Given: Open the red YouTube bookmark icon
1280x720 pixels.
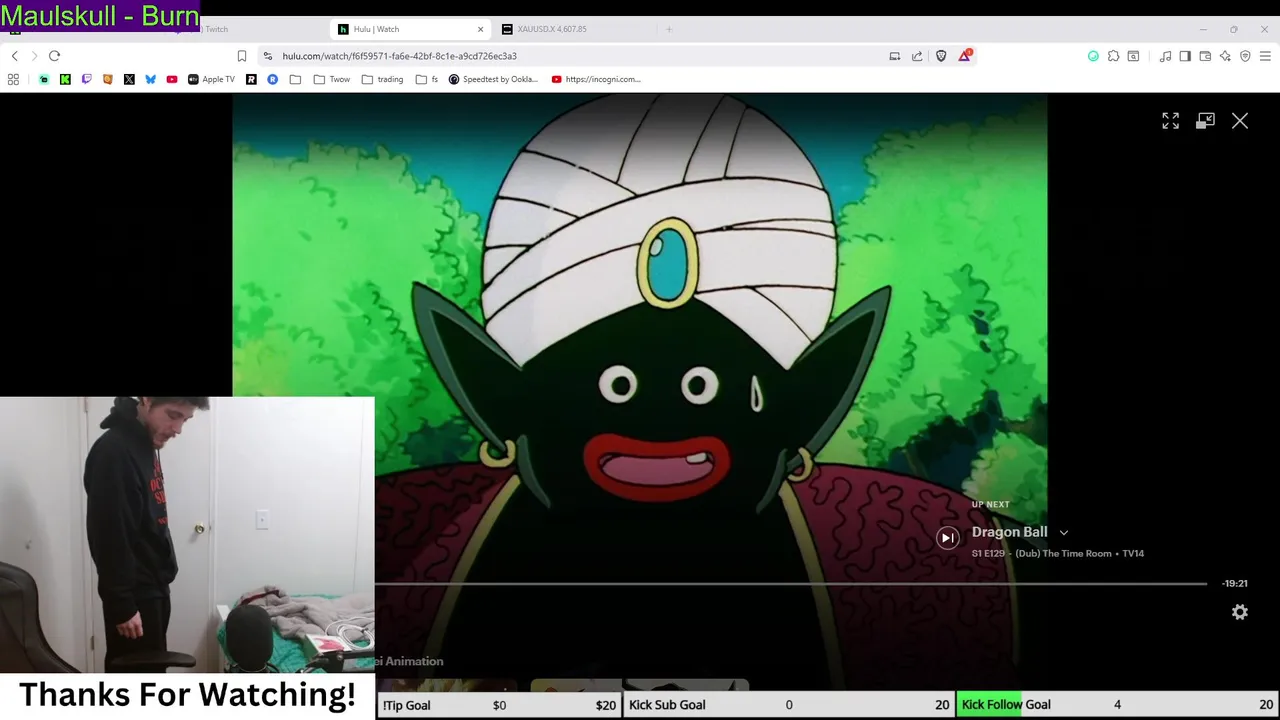Looking at the screenshot, I should pyautogui.click(x=172, y=79).
